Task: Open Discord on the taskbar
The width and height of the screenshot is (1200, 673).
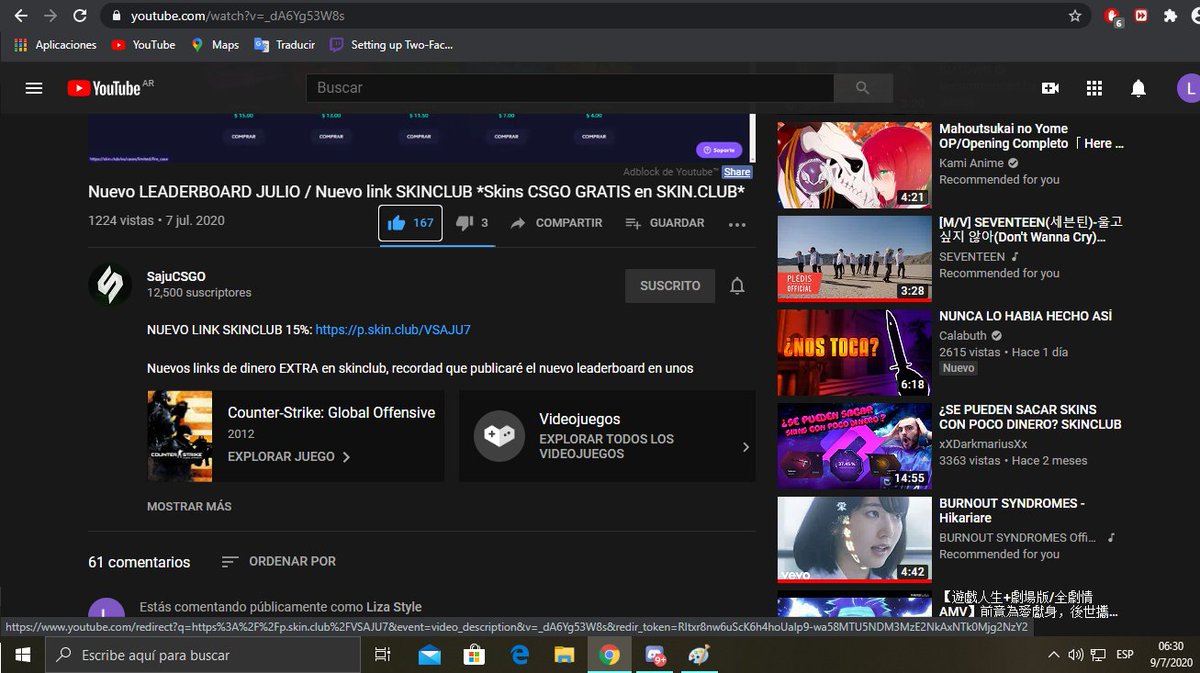Action: point(655,656)
